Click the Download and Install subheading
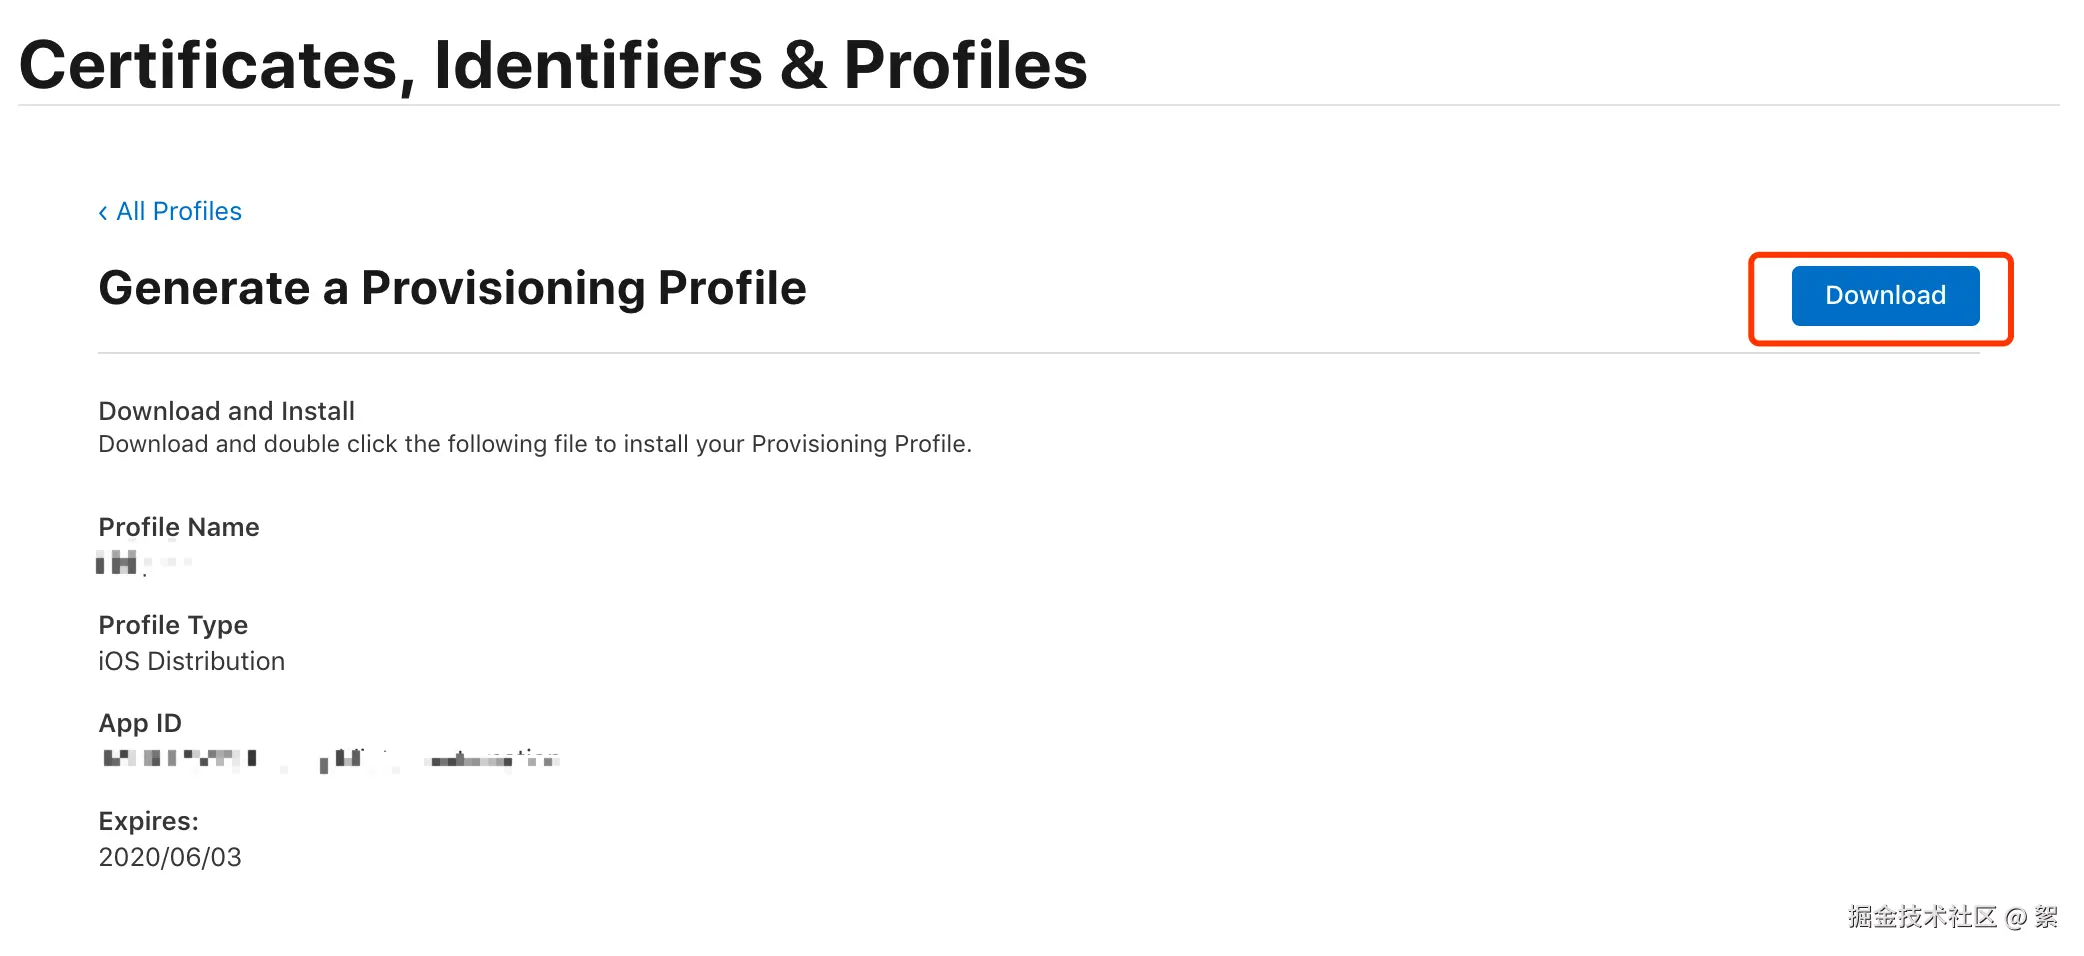Screen dimensions: 2084x956 click(226, 411)
